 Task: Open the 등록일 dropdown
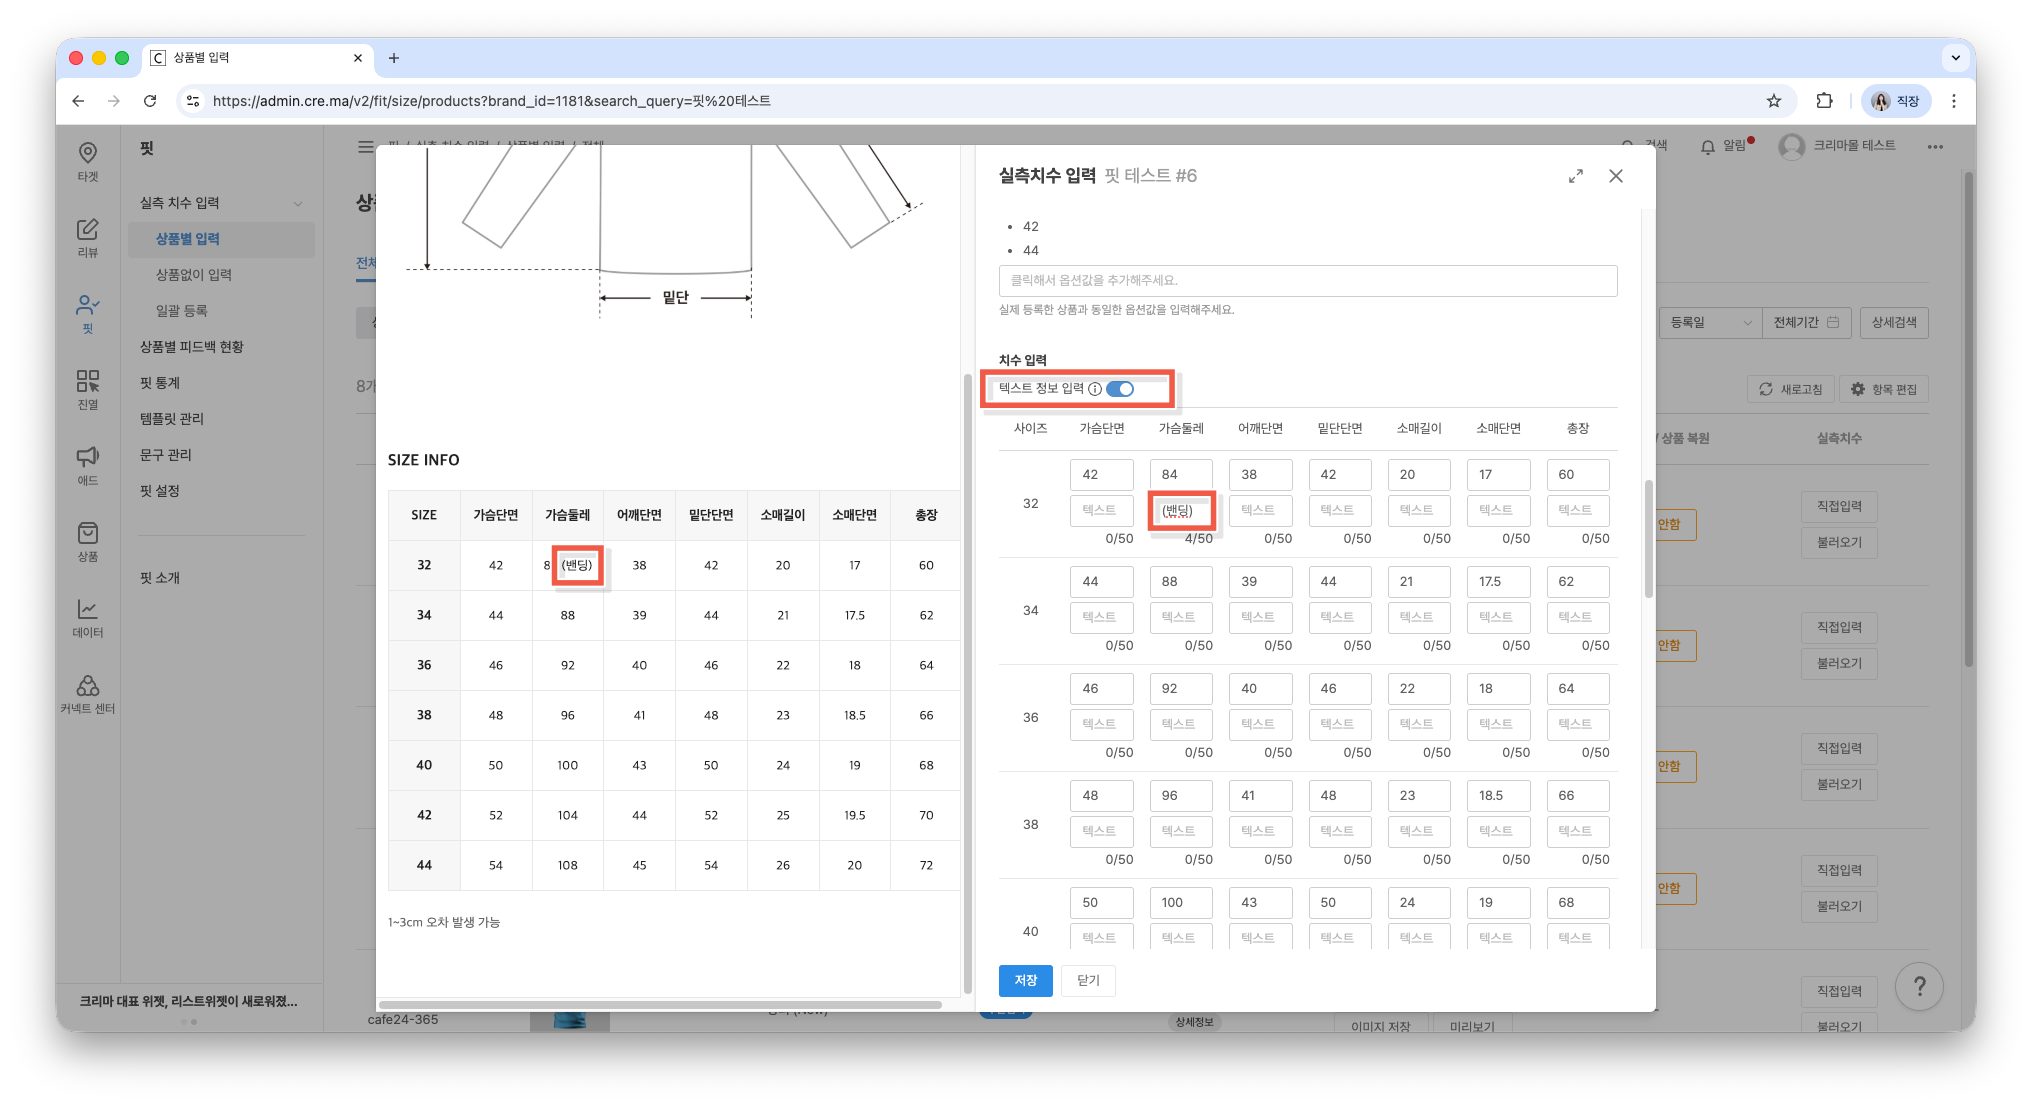pos(1709,322)
